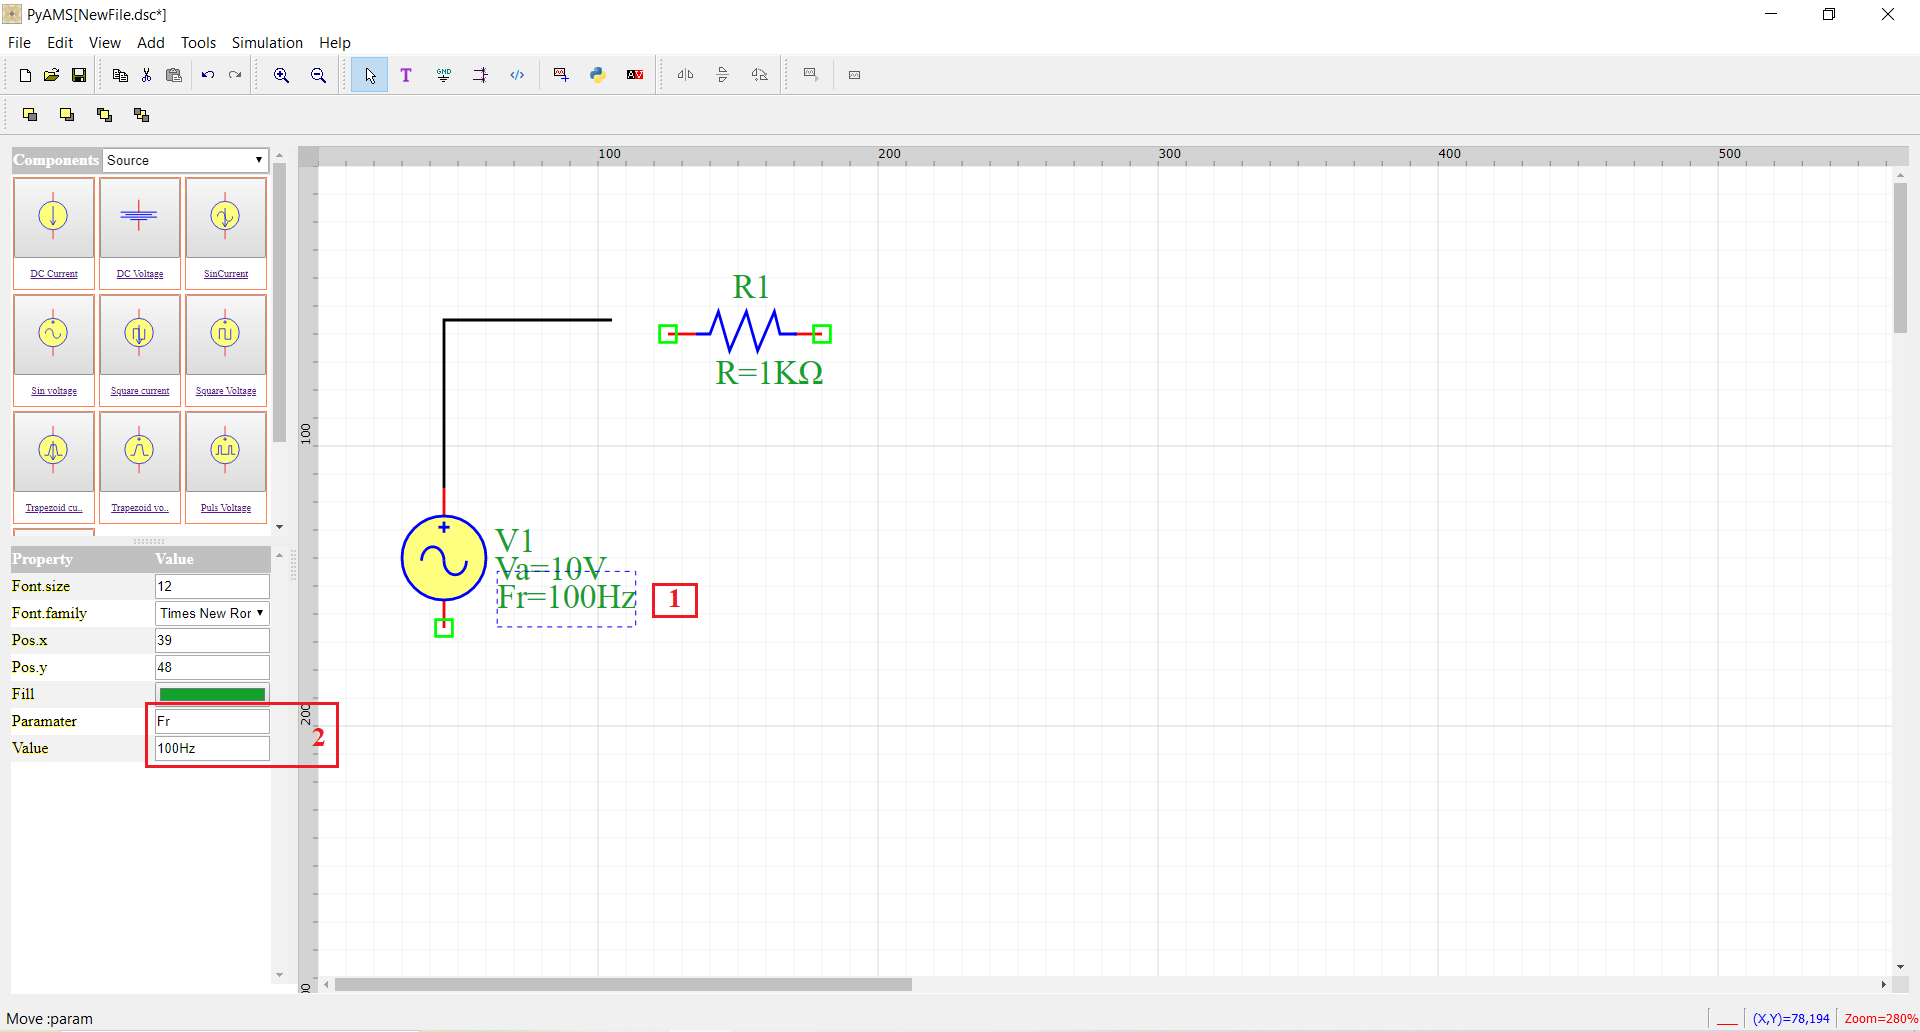Image resolution: width=1920 pixels, height=1032 pixels.
Task: Open the Help menu
Action: (335, 43)
